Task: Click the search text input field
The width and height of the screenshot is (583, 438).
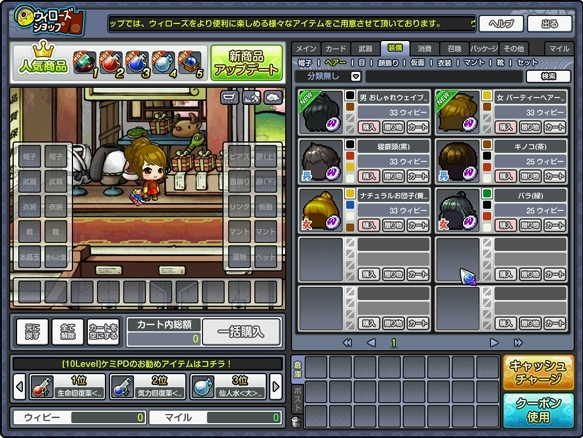Action: [x=444, y=76]
